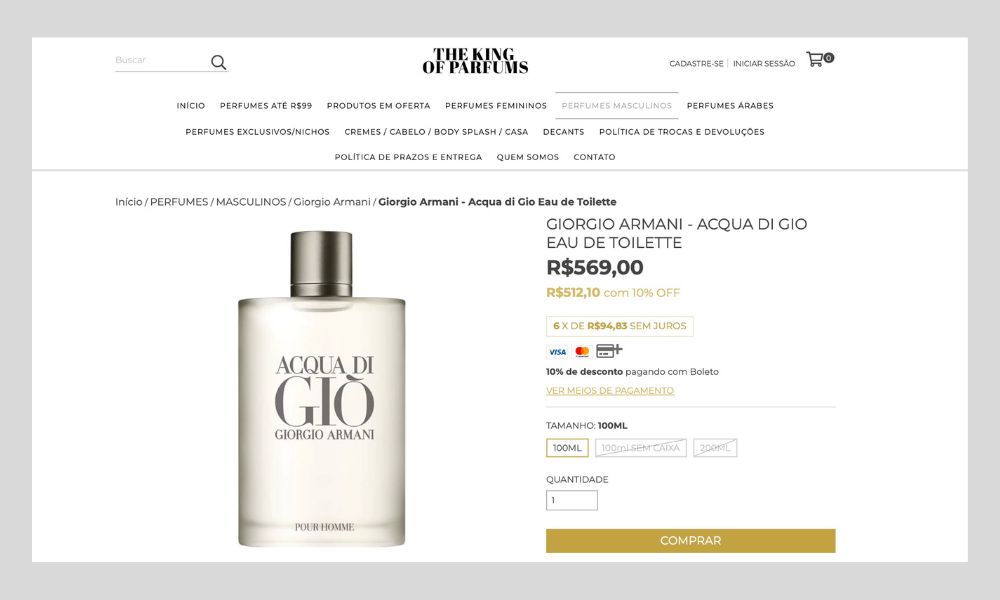Click the Buscar search input field
The width and height of the screenshot is (1000, 600).
click(x=161, y=61)
